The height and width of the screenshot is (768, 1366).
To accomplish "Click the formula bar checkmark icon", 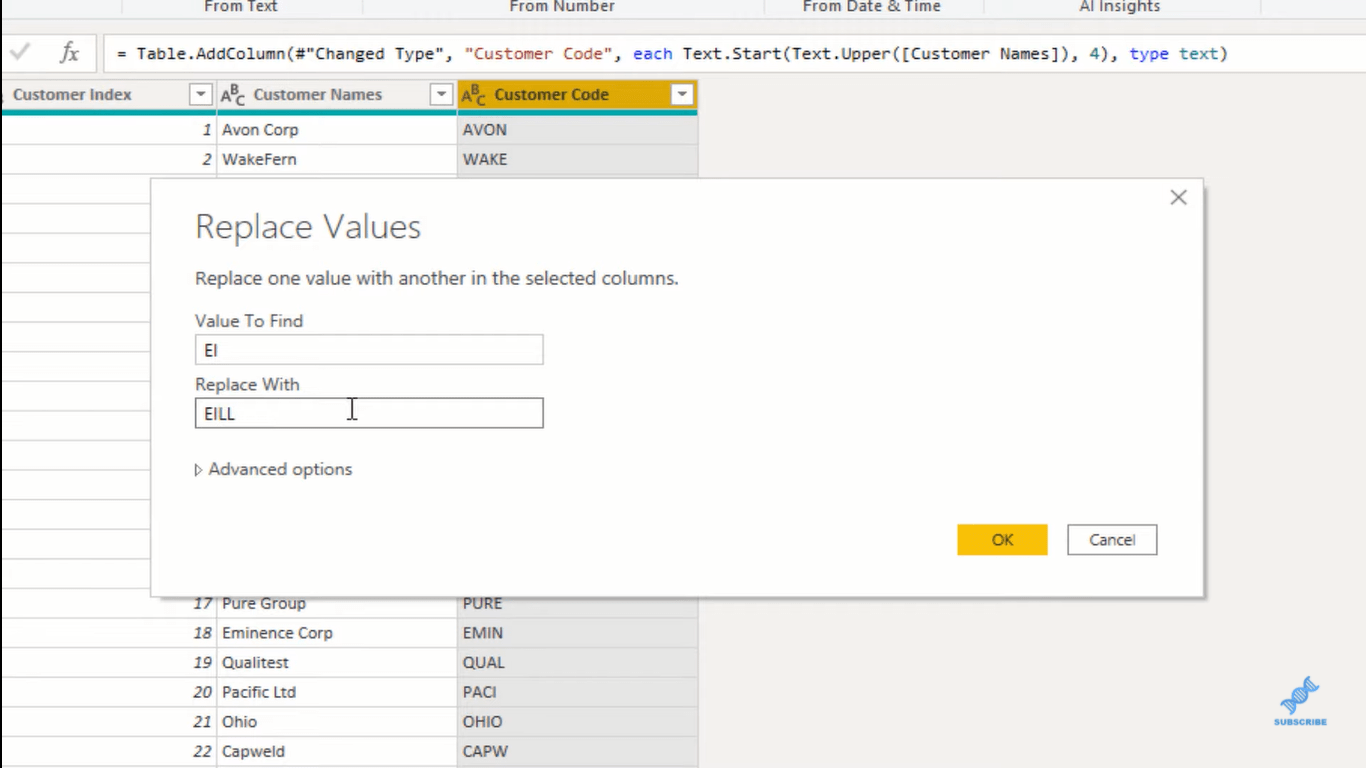I will 20,53.
